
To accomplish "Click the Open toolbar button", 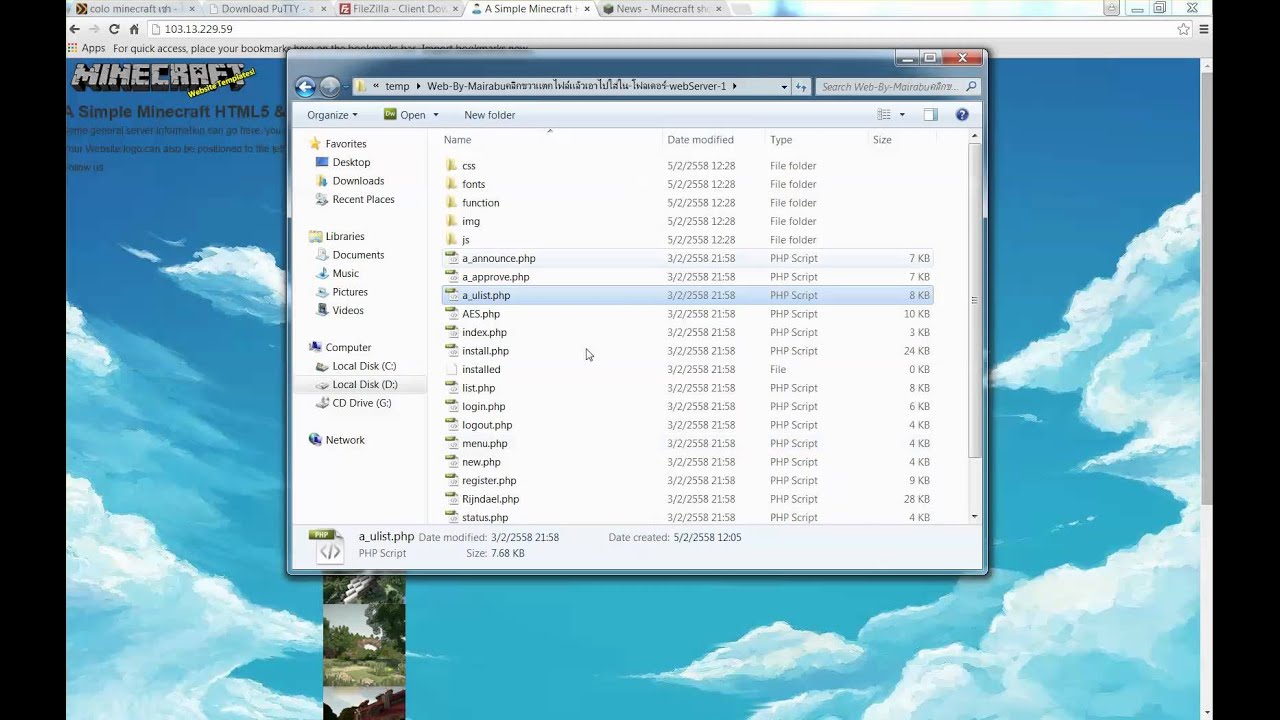I will (x=405, y=115).
